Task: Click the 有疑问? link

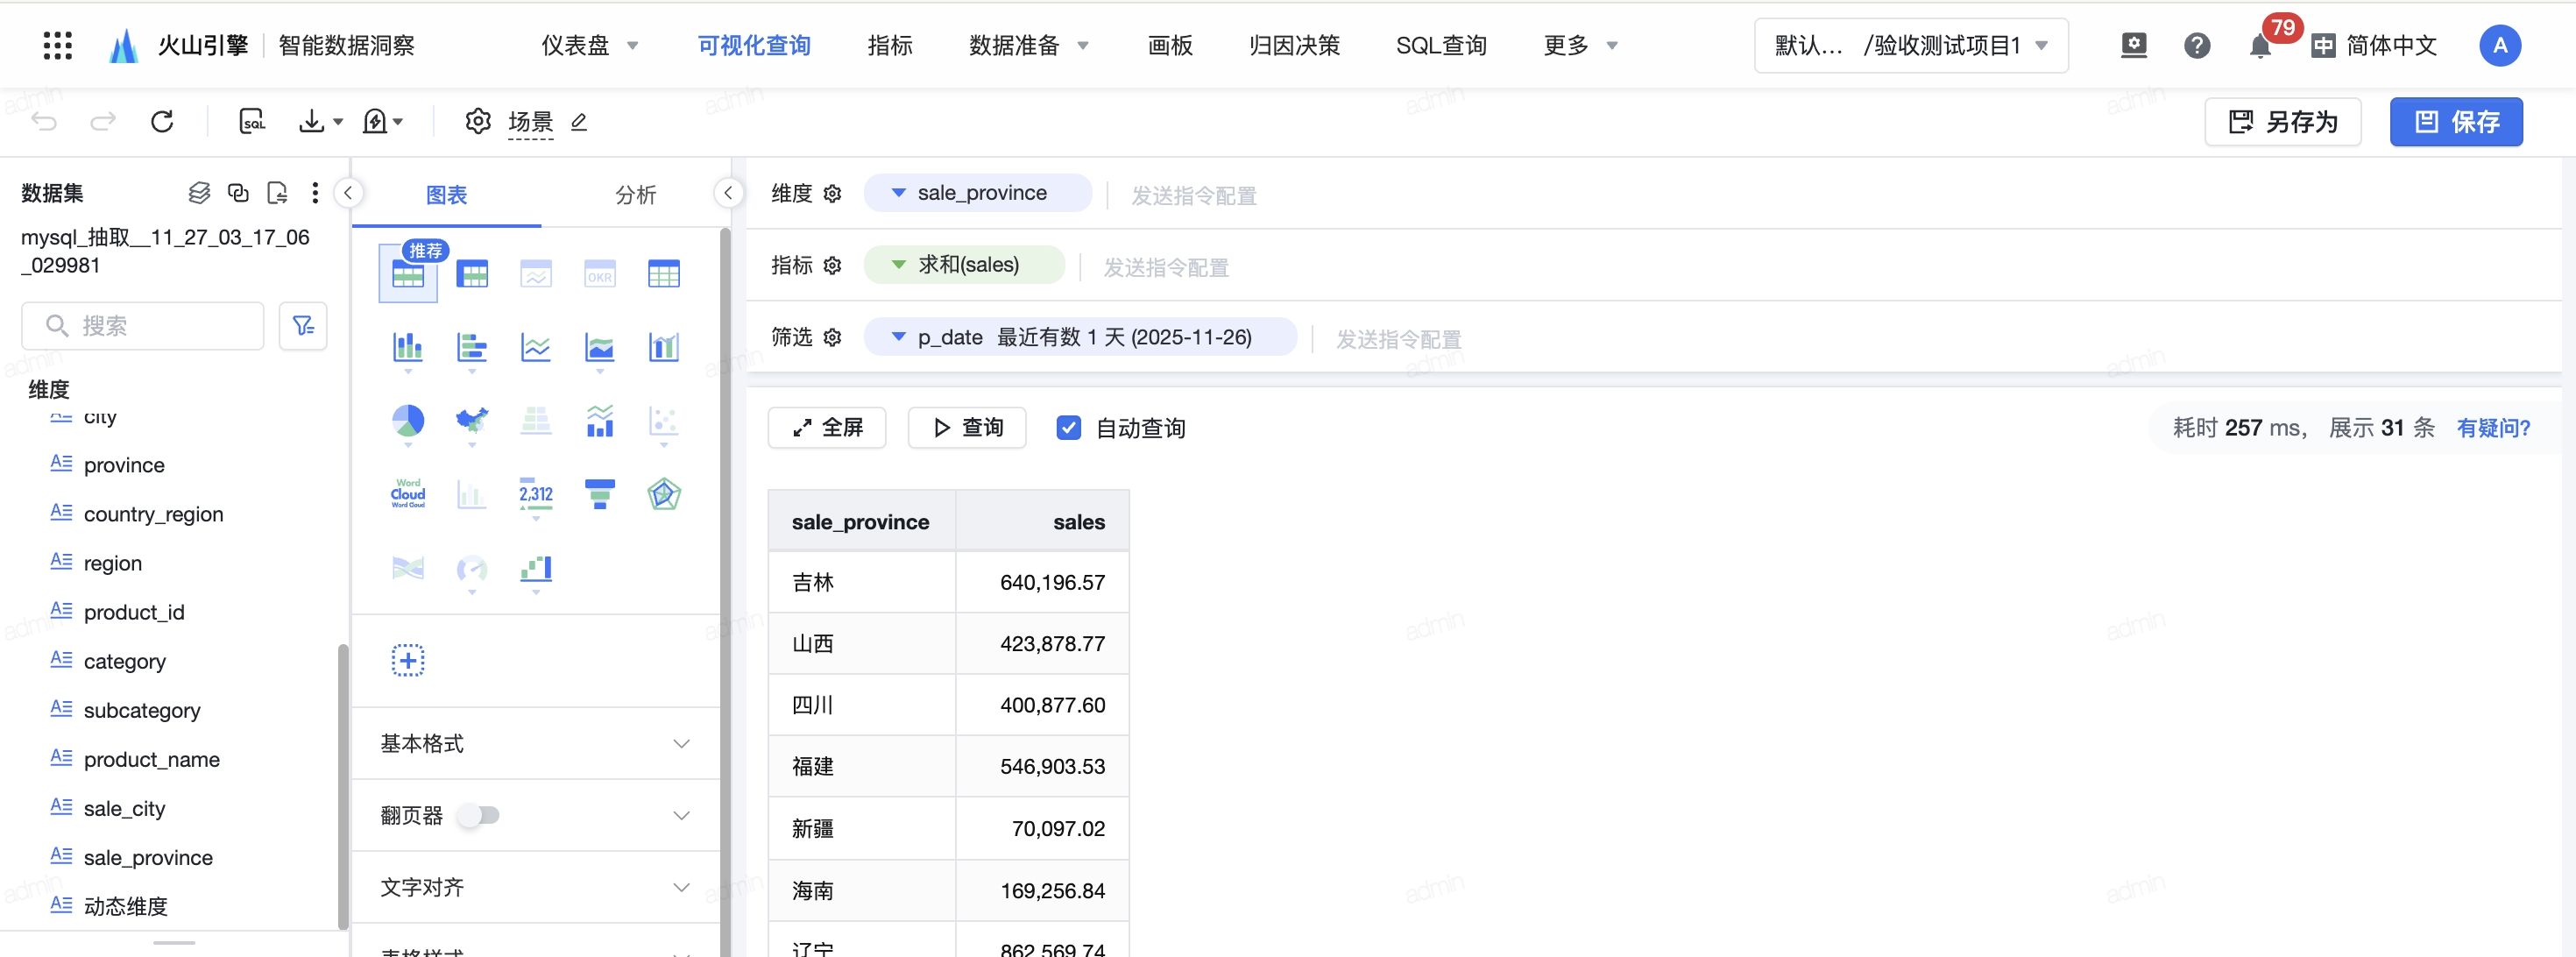Action: point(2493,428)
